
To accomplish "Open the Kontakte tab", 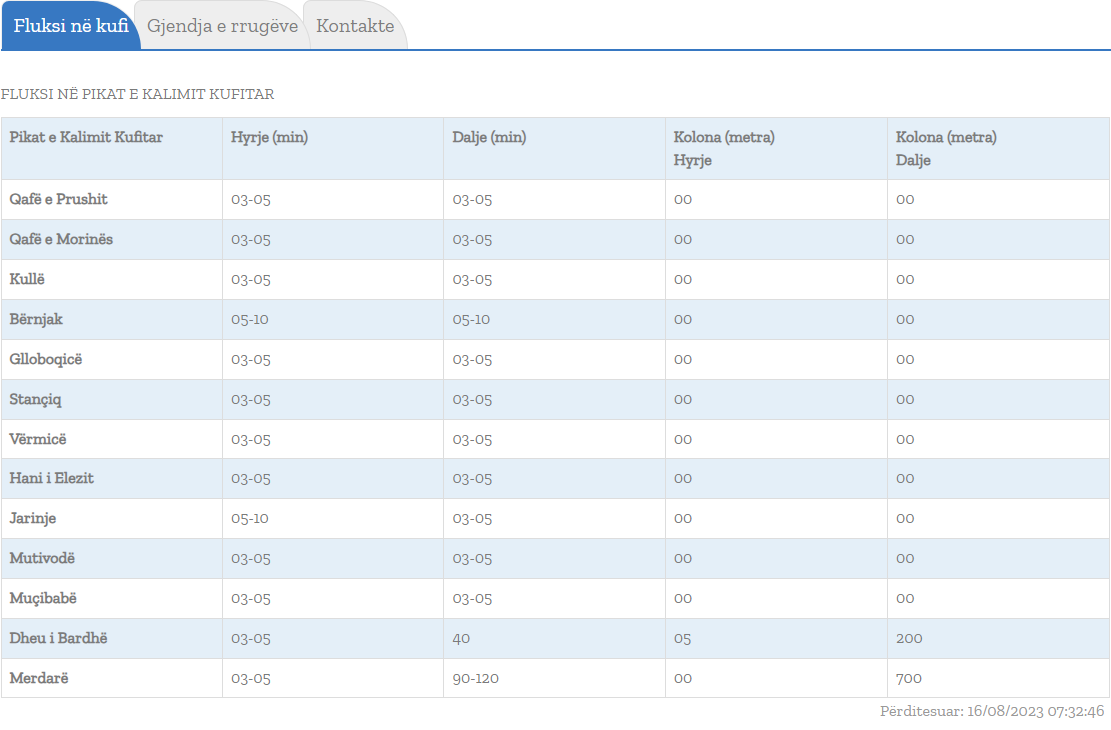I will (x=355, y=26).
